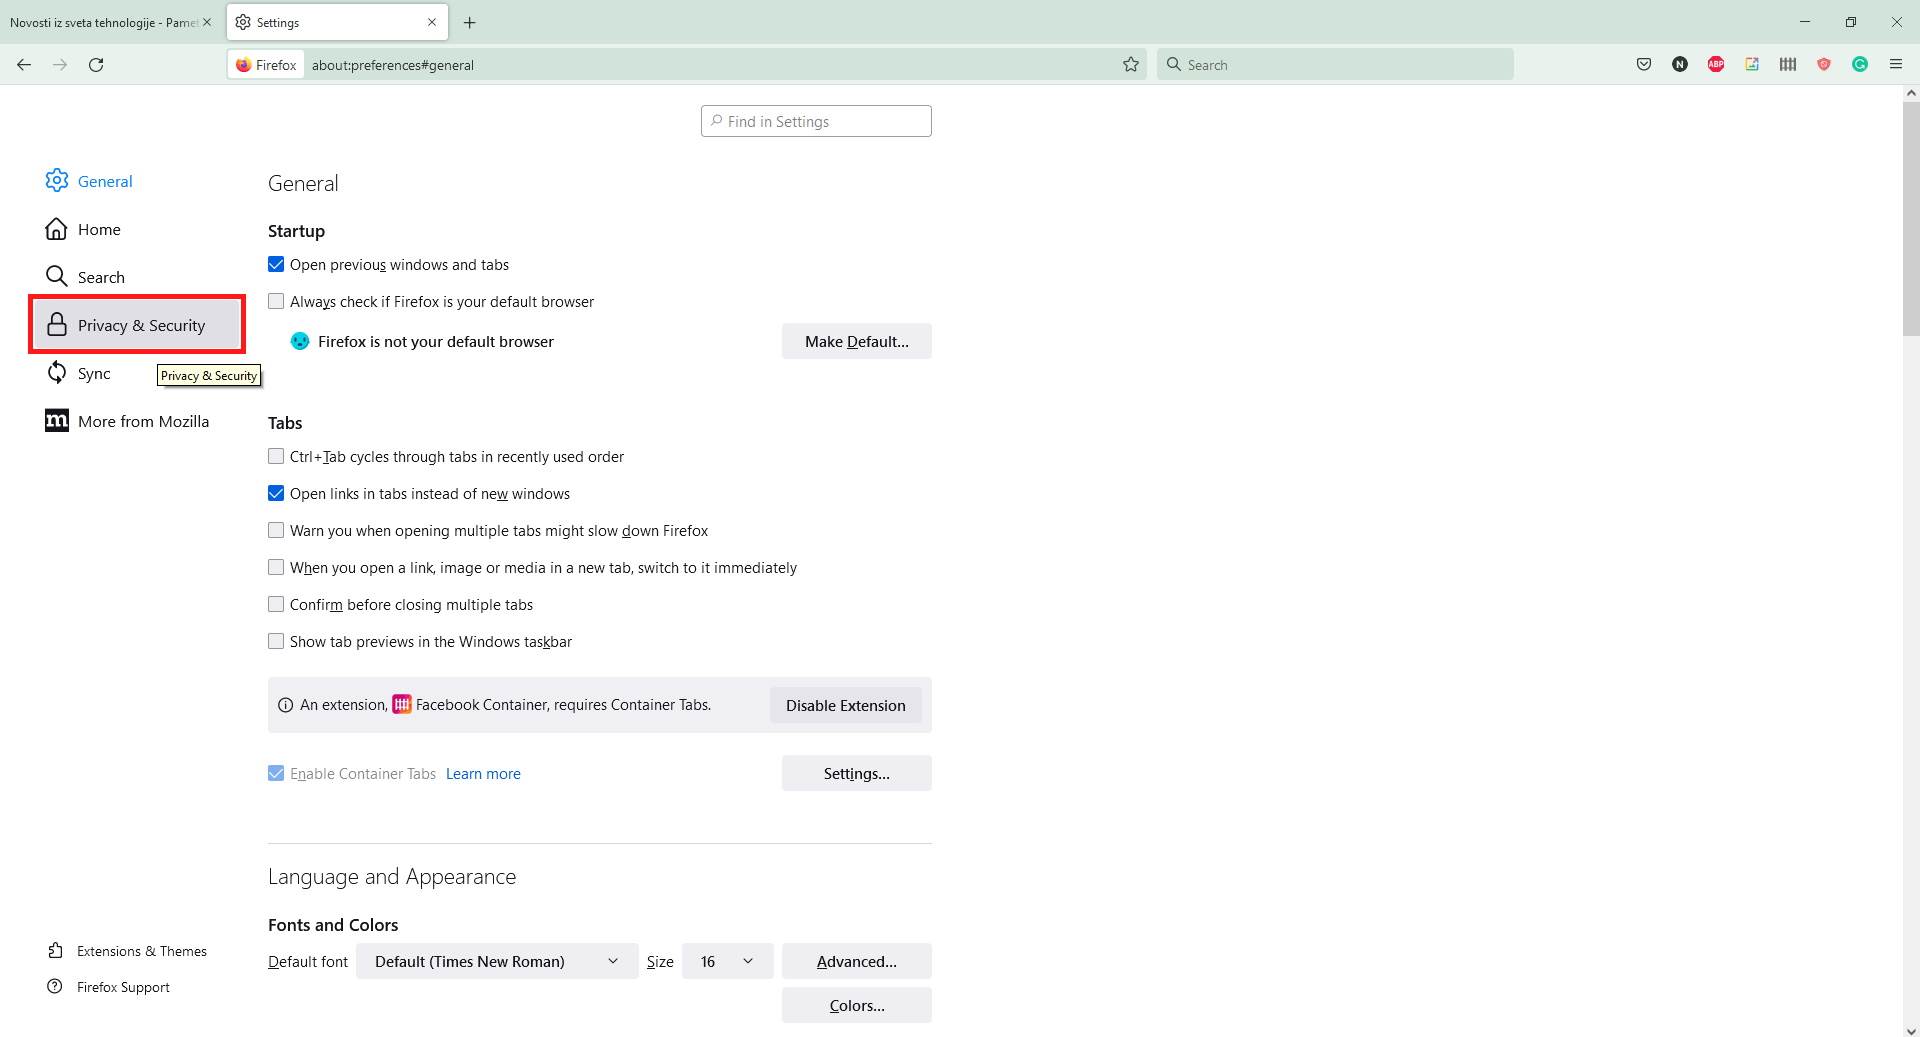Click the Multi-Account Containers extension icon
The height and width of the screenshot is (1037, 1920).
pos(1787,64)
